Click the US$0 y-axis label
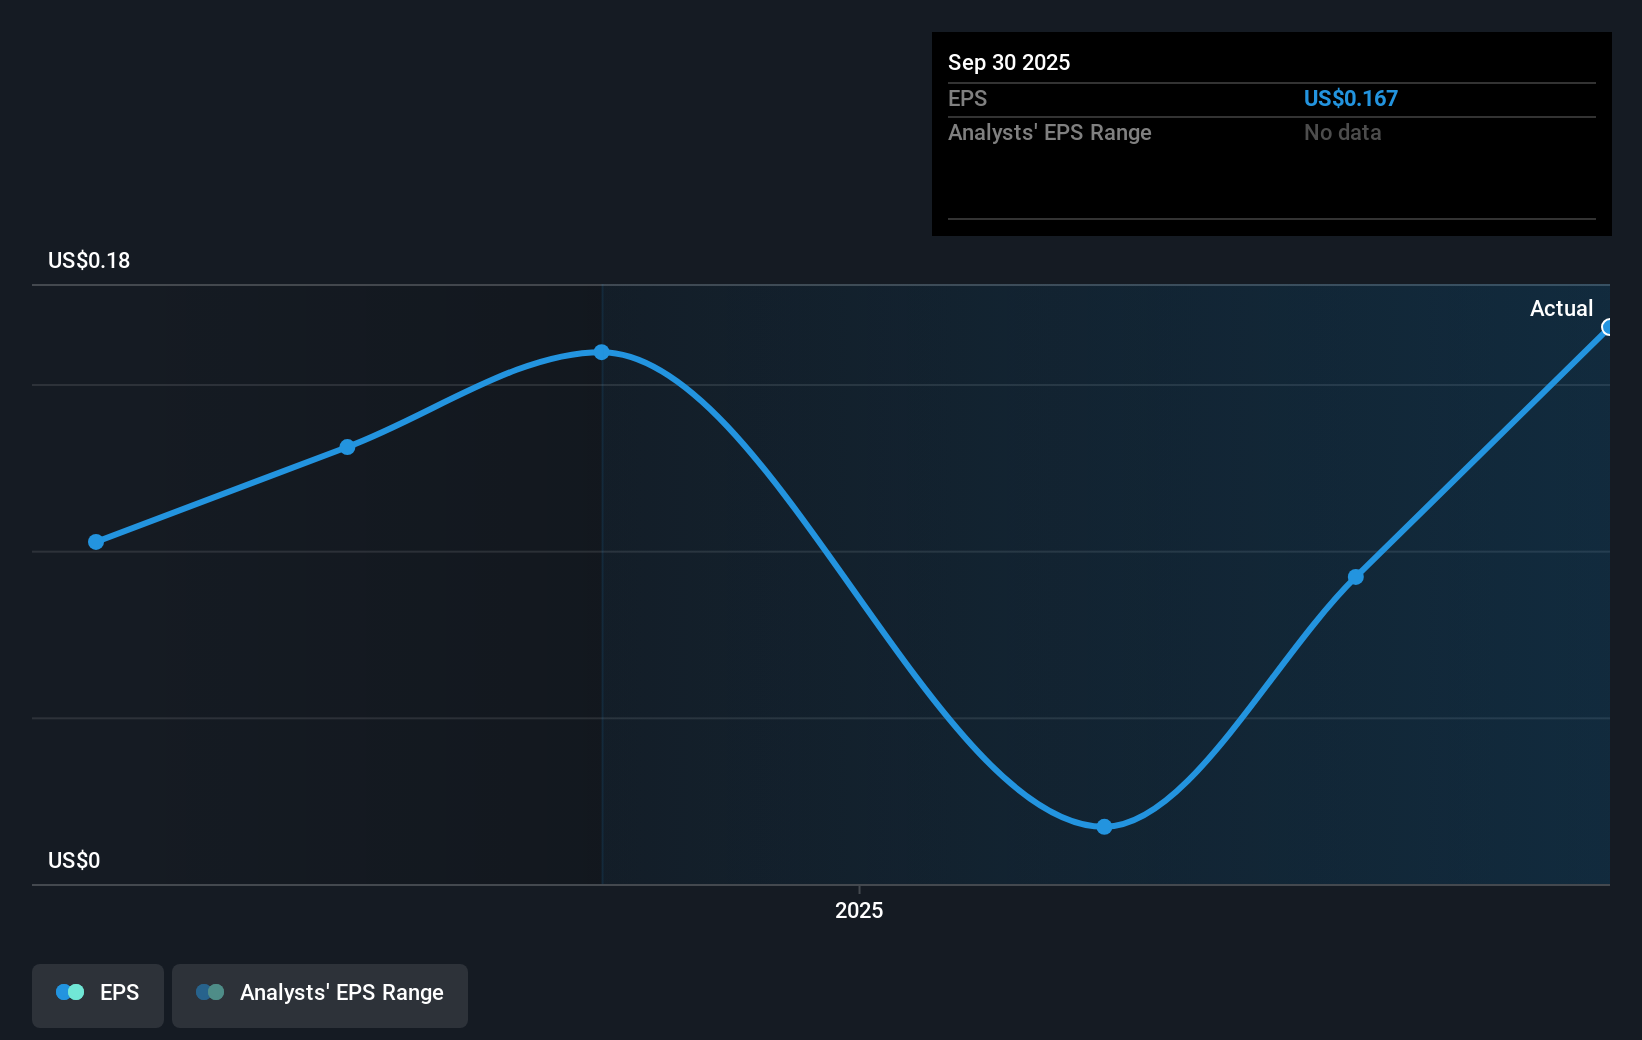Screen dimensions: 1642x1040 tap(74, 860)
